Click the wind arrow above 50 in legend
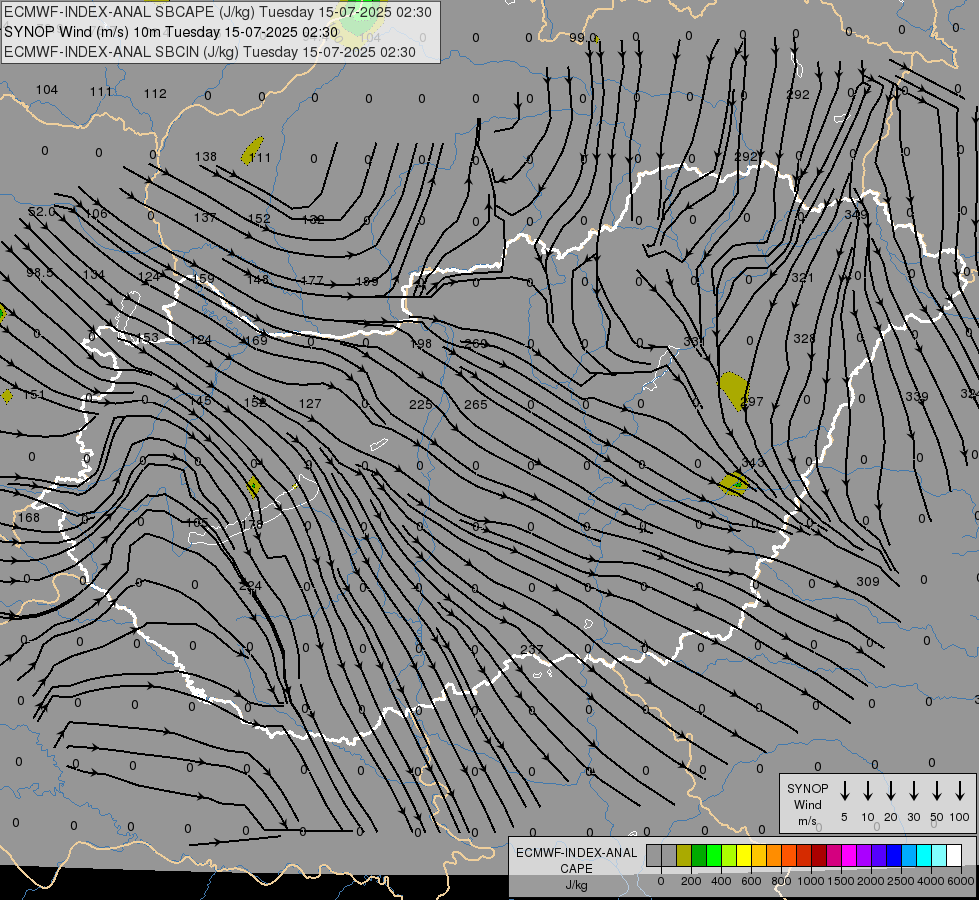979x900 pixels. [937, 791]
